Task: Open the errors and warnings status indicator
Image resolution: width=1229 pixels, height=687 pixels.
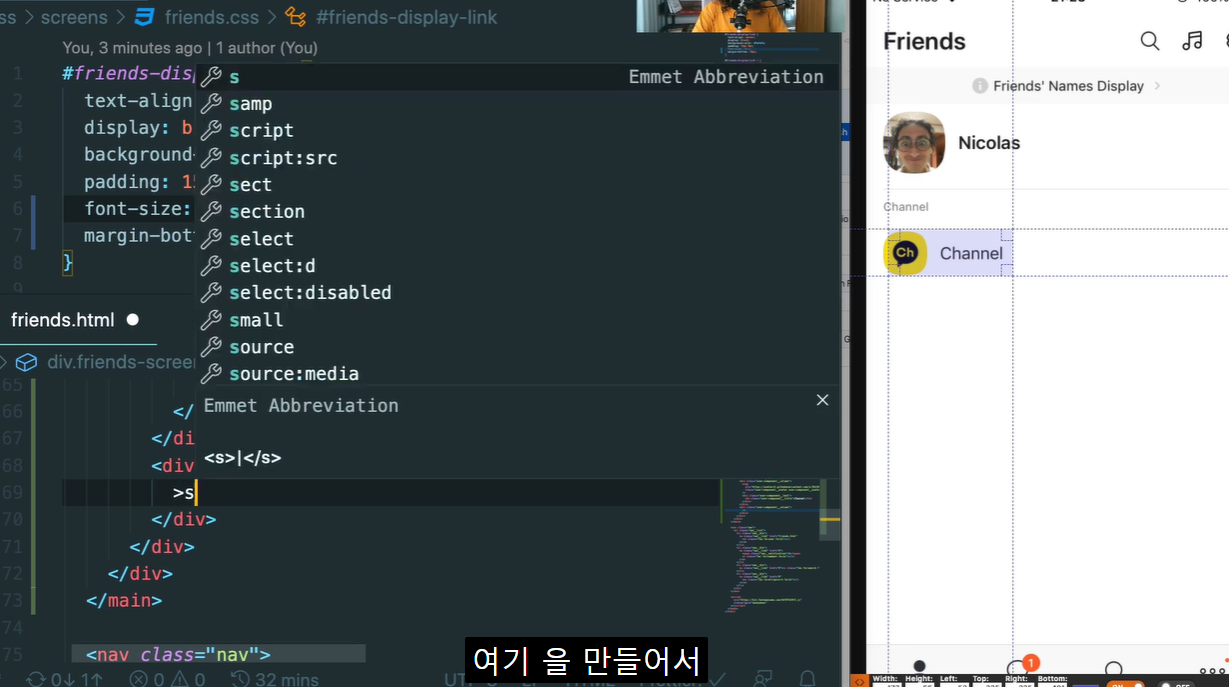Action: pos(167,679)
